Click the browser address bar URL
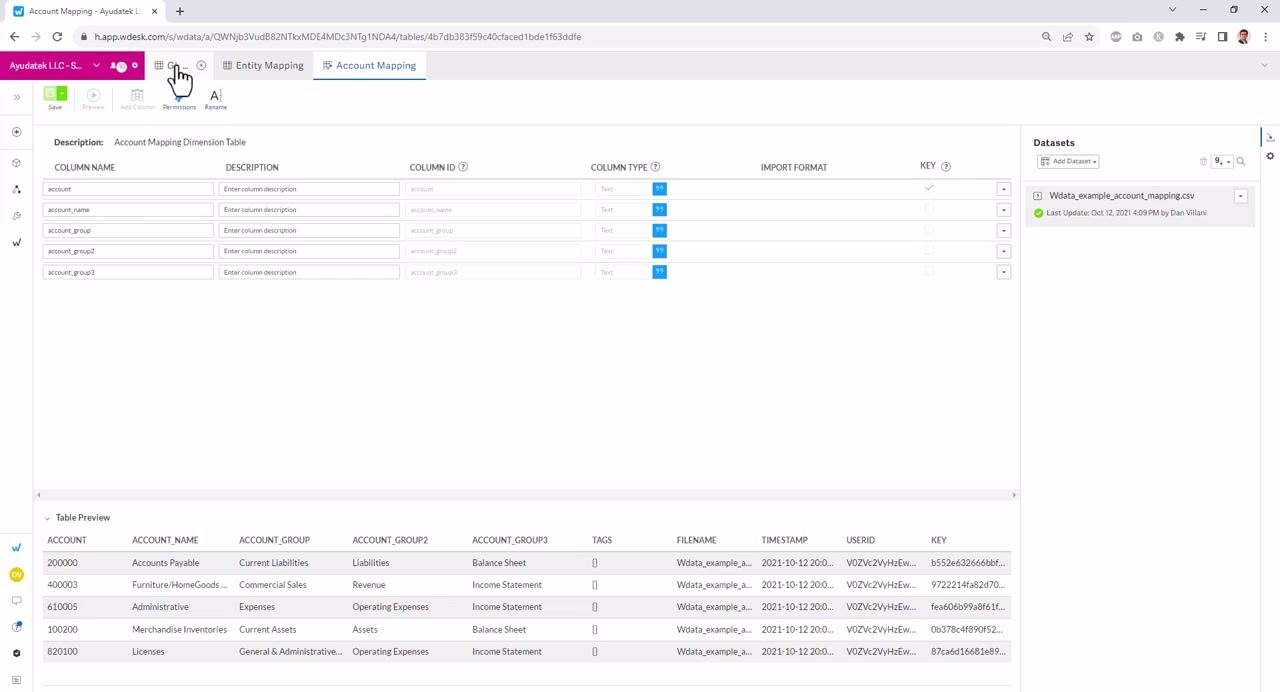Image resolution: width=1280 pixels, height=692 pixels. [x=338, y=37]
